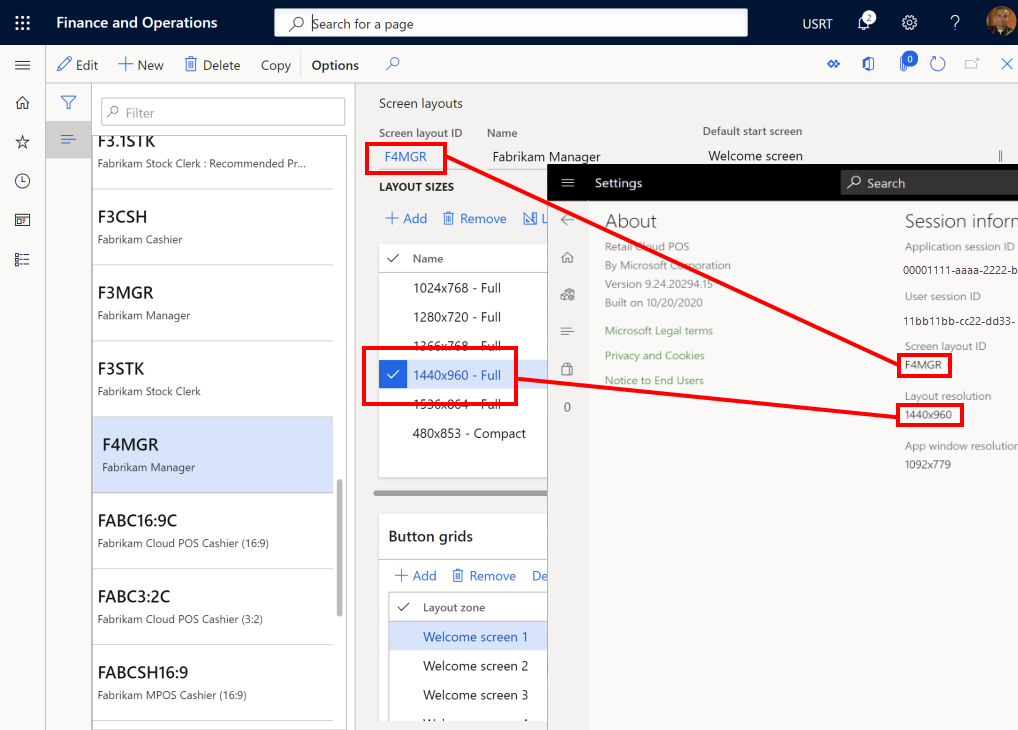The image size is (1018, 730).
Task: Open Privacy and Cookies link
Action: point(654,355)
